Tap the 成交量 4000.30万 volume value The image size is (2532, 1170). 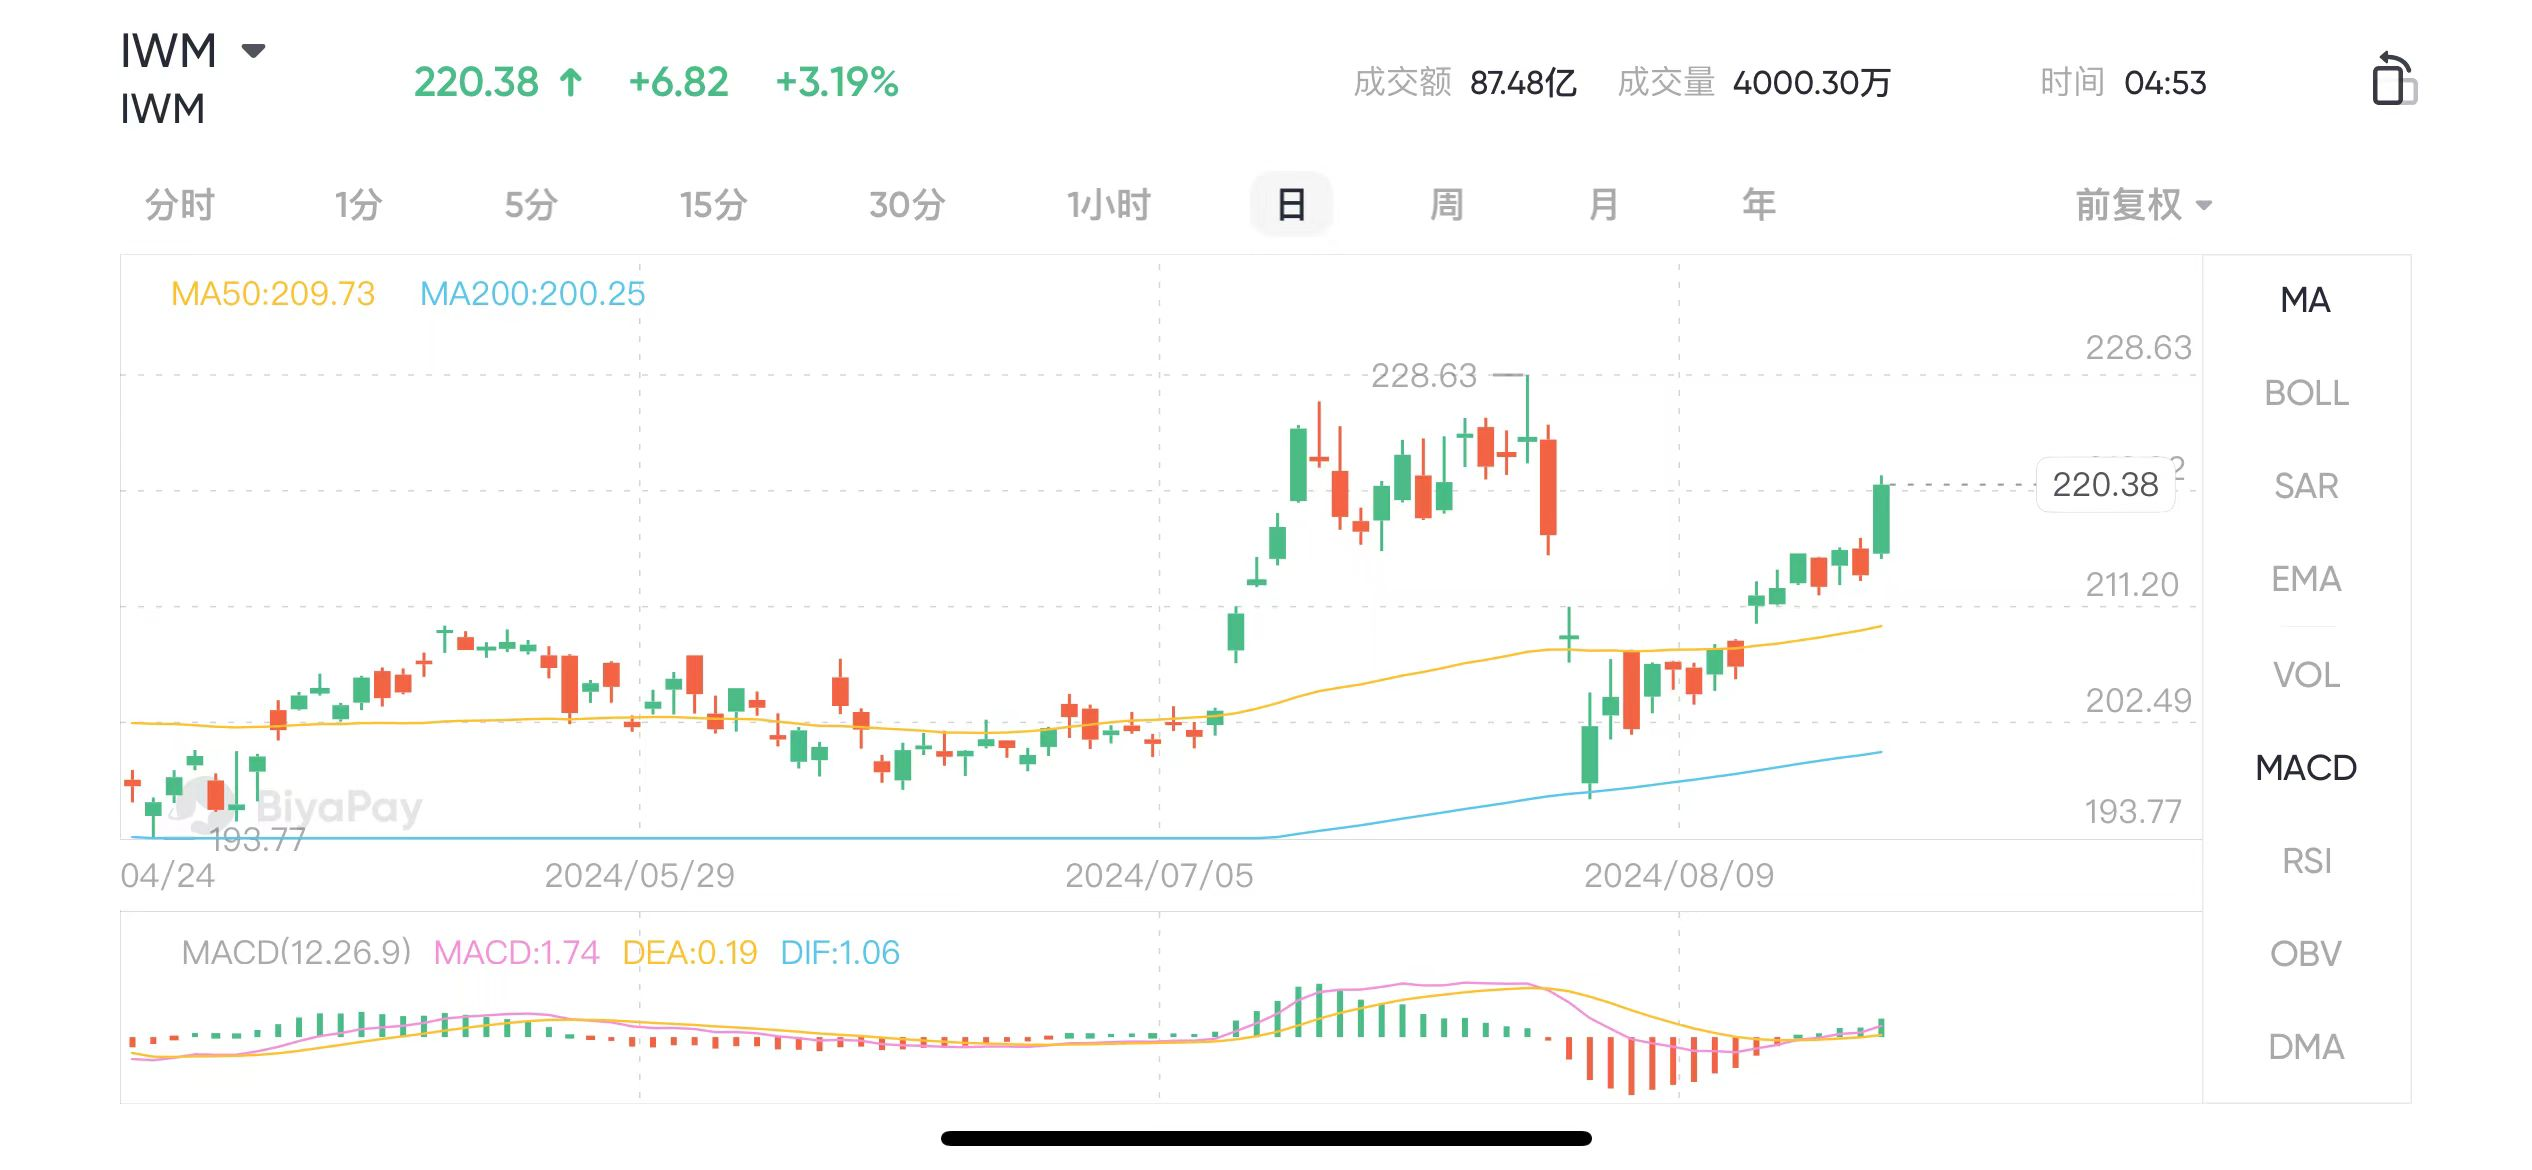(x=1754, y=82)
